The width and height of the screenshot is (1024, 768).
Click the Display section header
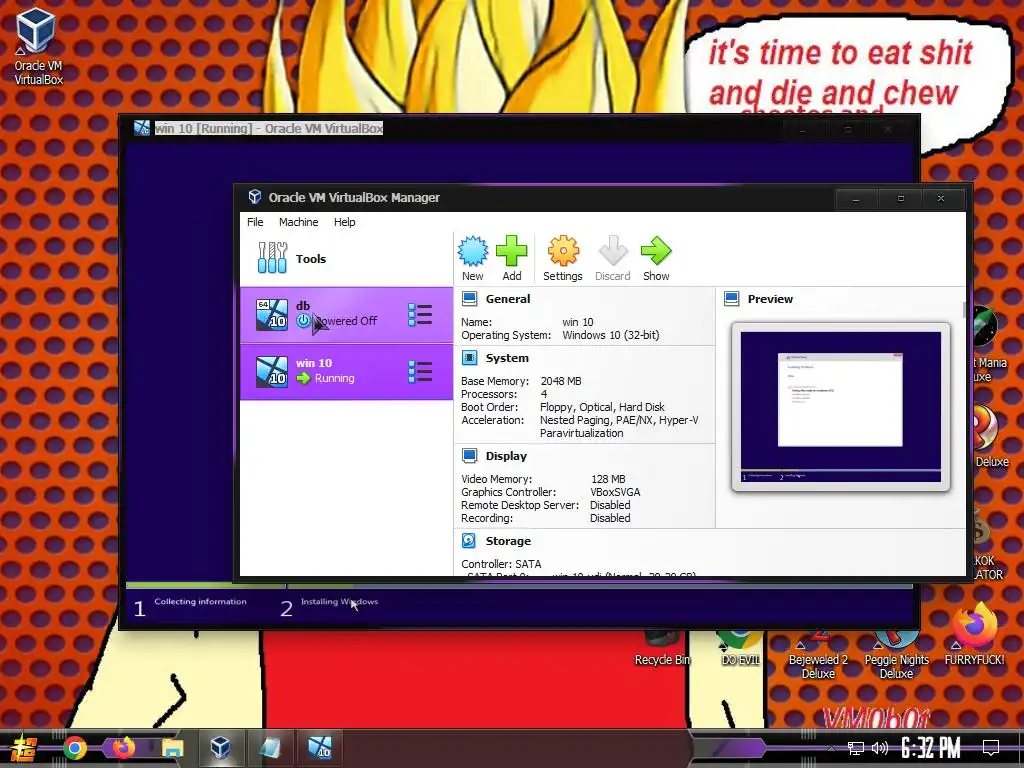coord(506,456)
